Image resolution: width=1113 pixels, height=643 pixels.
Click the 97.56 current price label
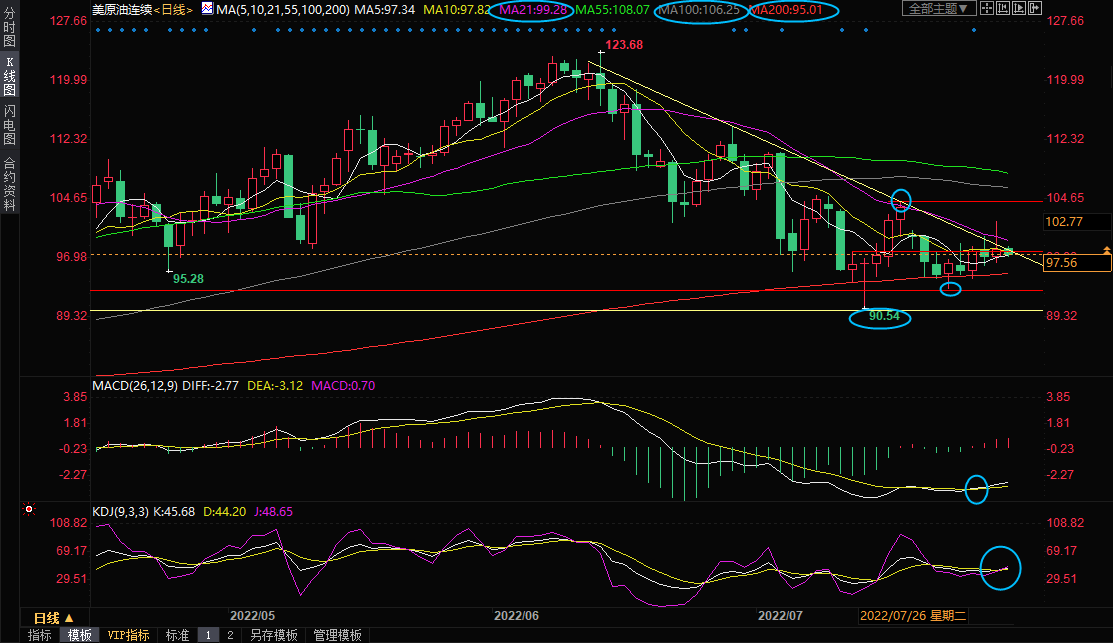coord(1060,263)
